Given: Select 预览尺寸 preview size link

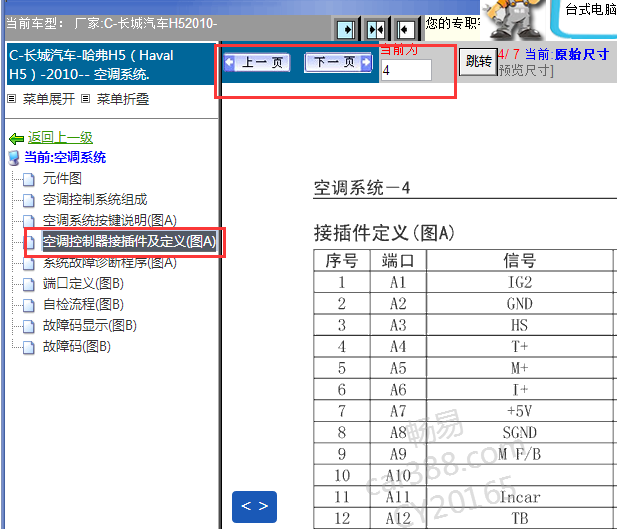Looking at the screenshot, I should tap(525, 71).
